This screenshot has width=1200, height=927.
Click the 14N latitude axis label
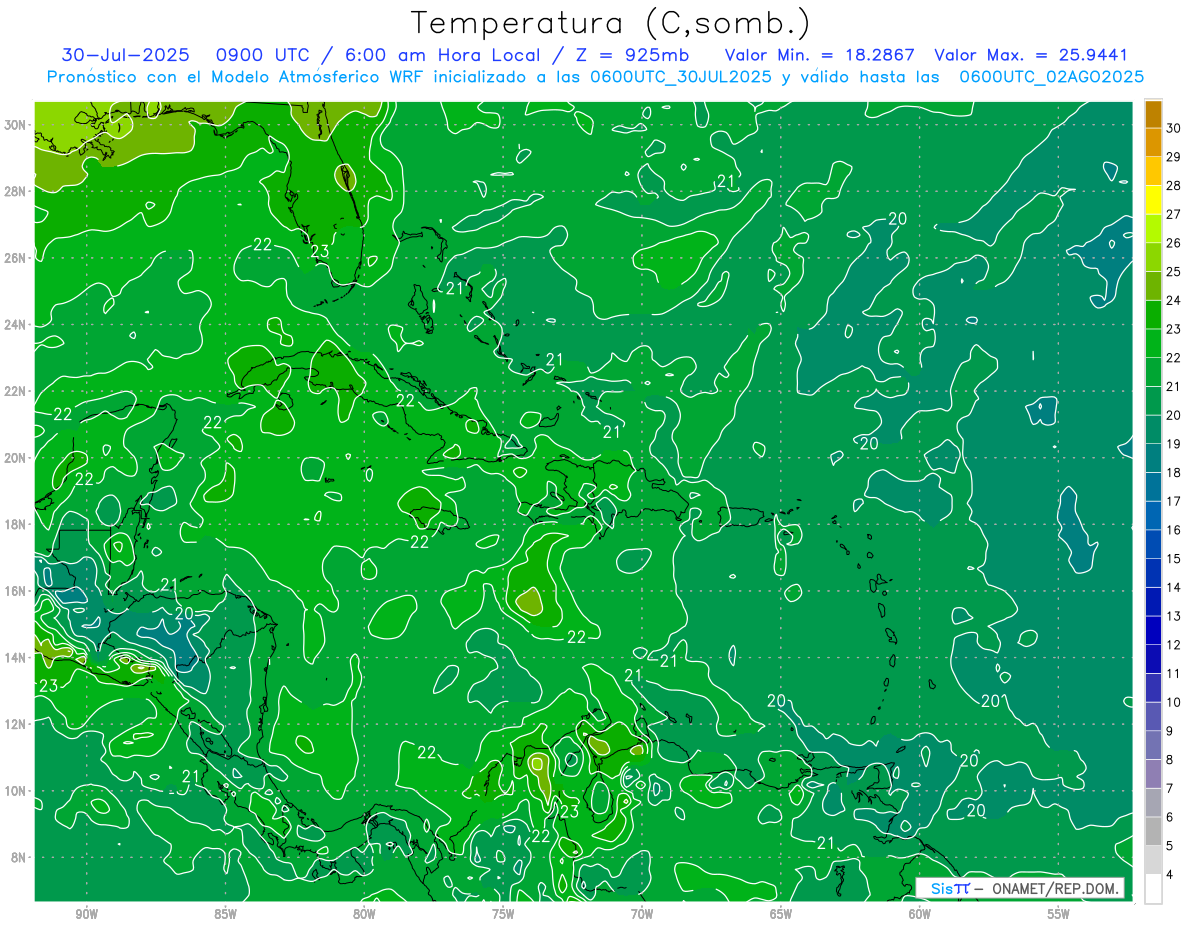pos(17,657)
